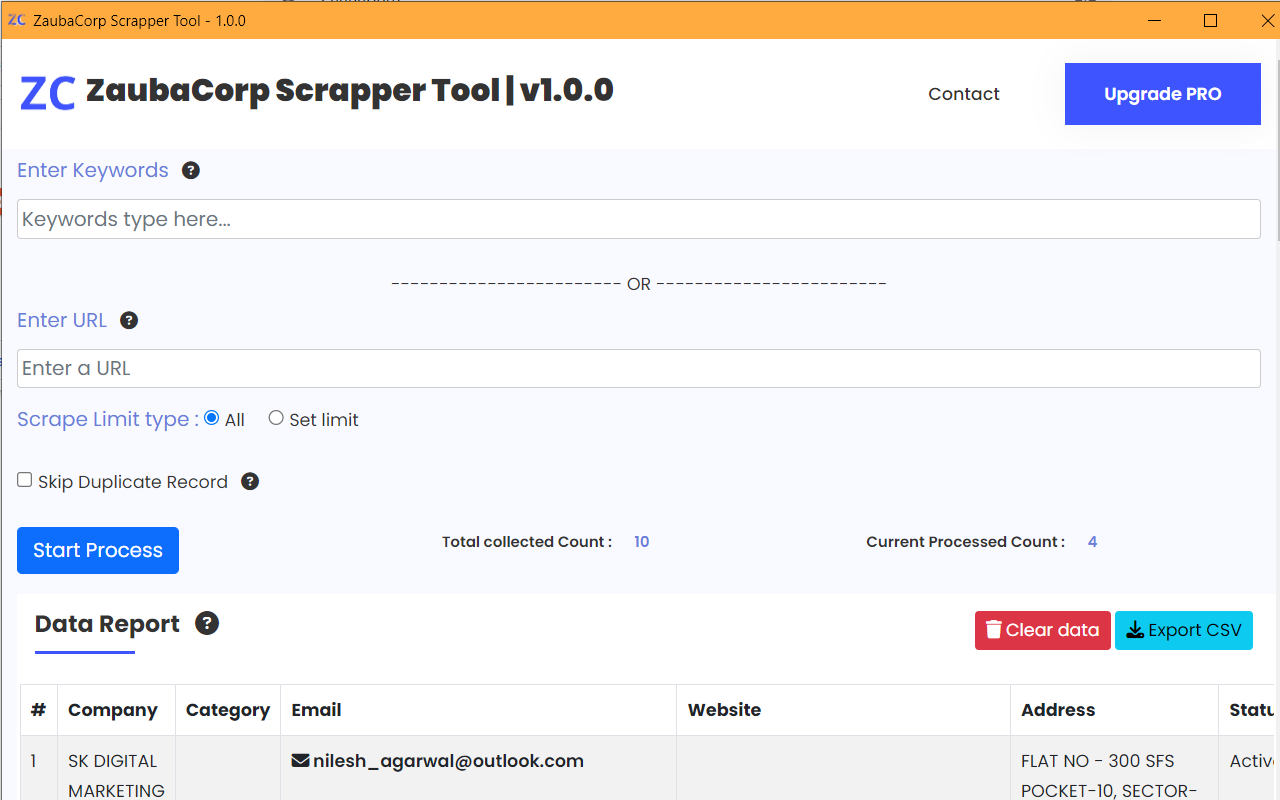Click the help icon beside Enter Keywords
The width and height of the screenshot is (1280, 800).
coord(190,170)
